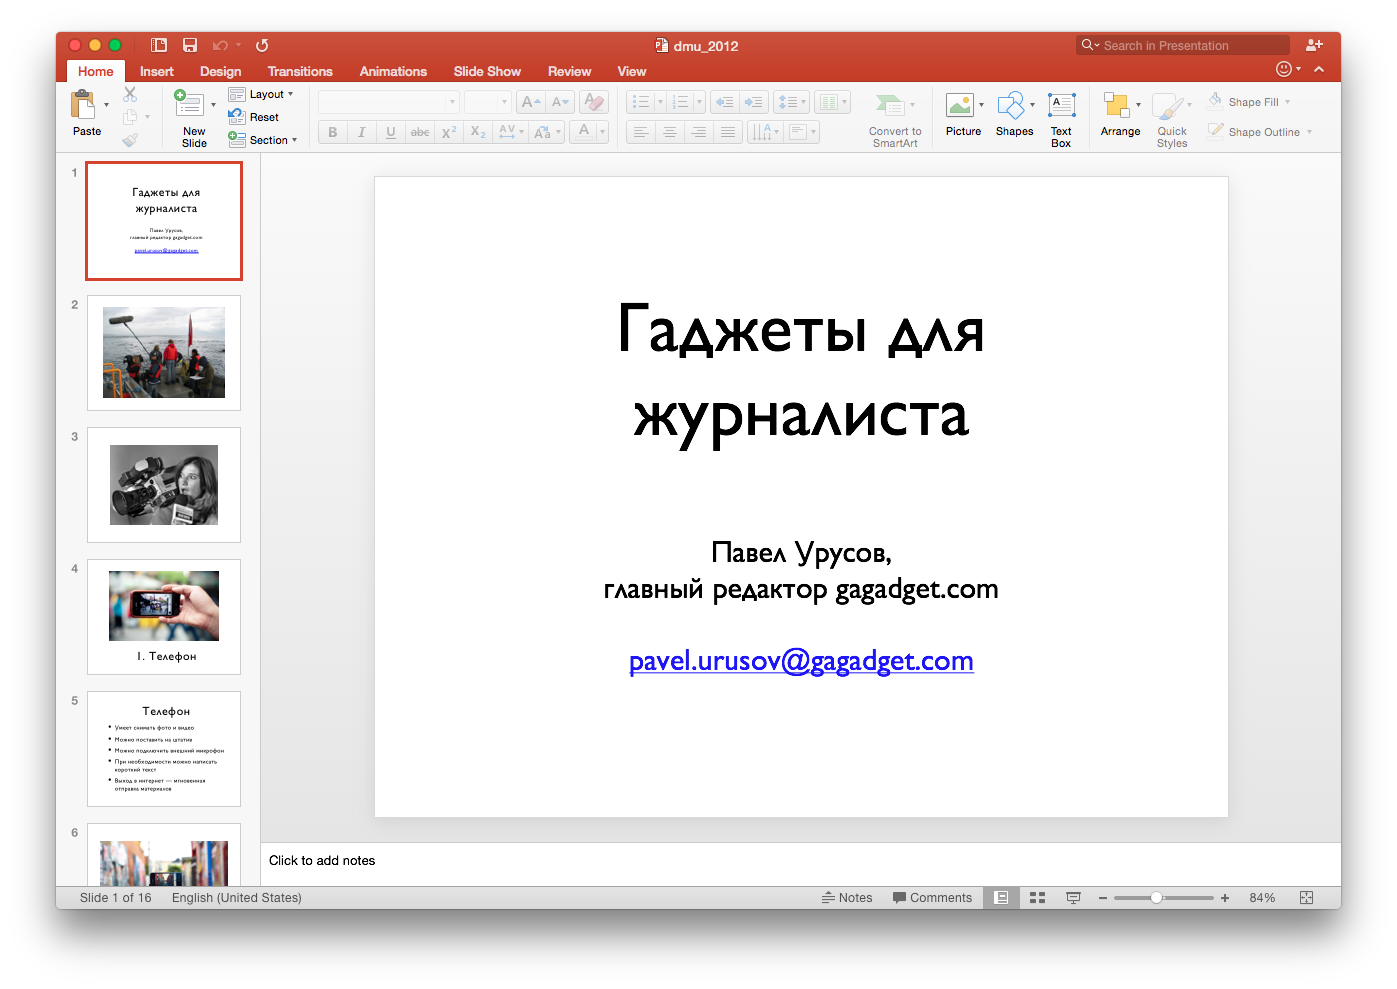Open the Shape Fill dropdown arrow
1397x989 pixels.
(x=1288, y=102)
